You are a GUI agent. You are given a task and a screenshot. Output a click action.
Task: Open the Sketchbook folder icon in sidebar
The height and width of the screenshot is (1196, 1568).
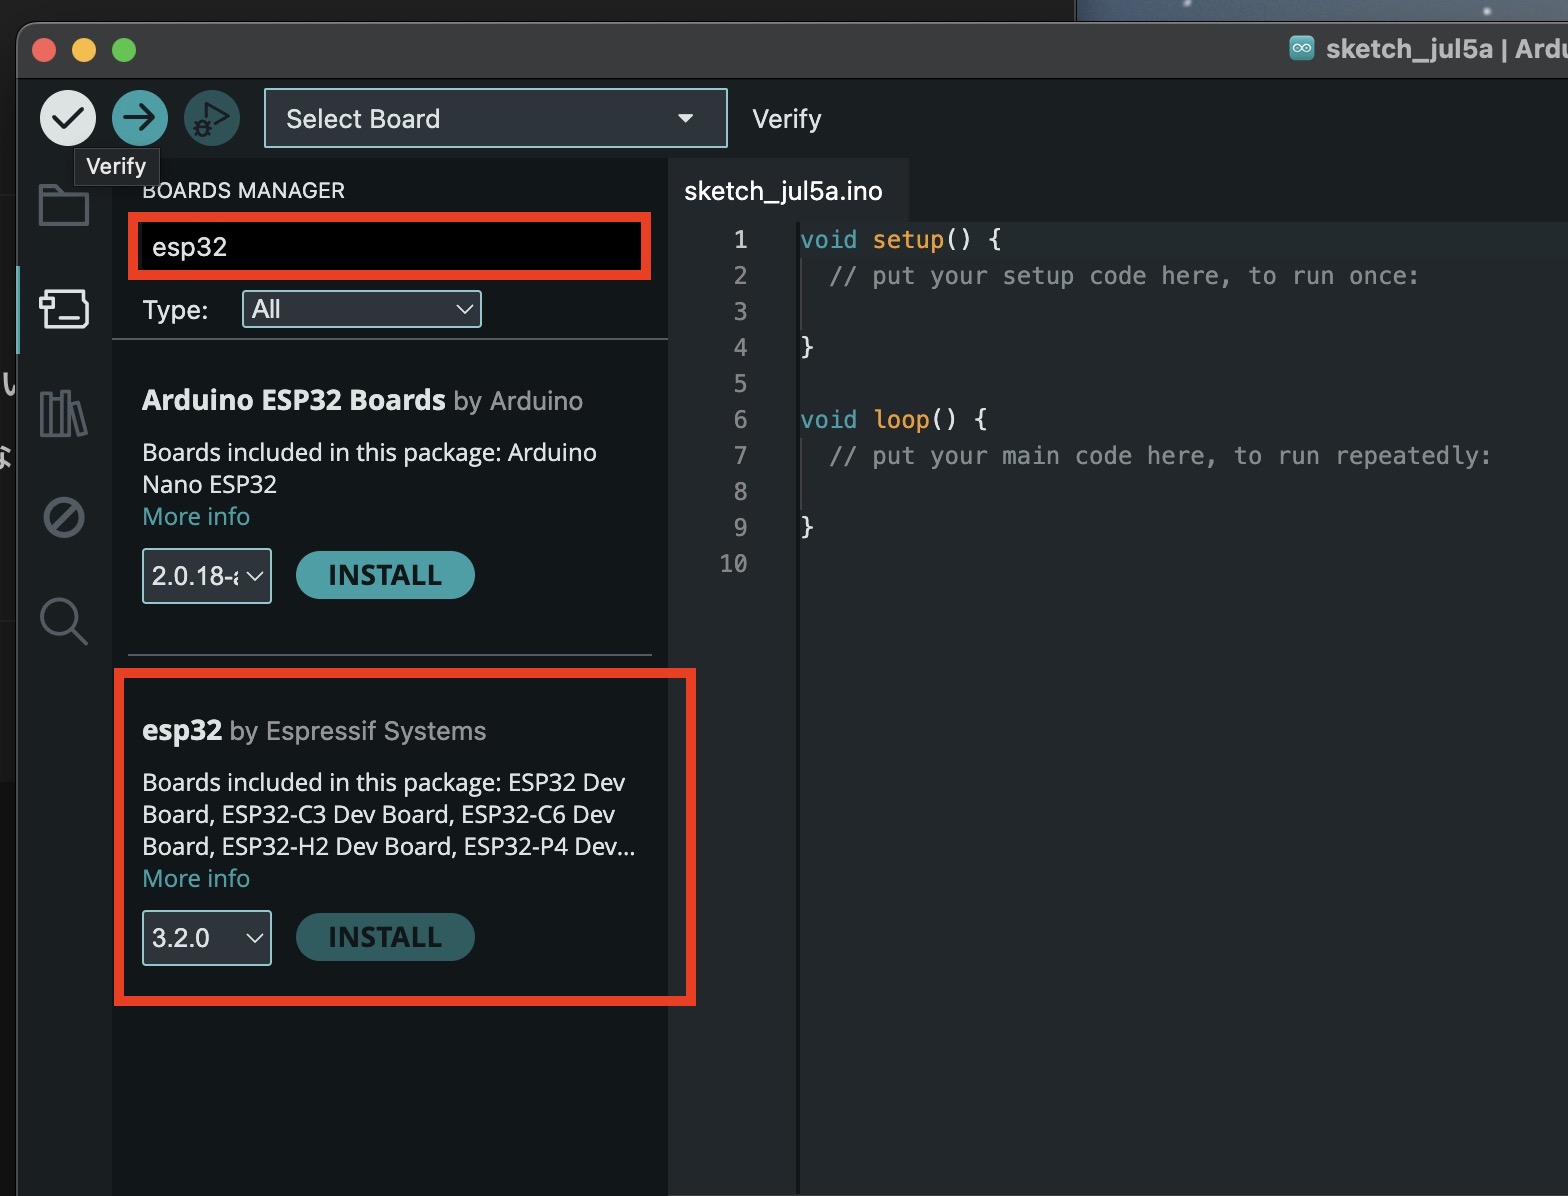64,205
